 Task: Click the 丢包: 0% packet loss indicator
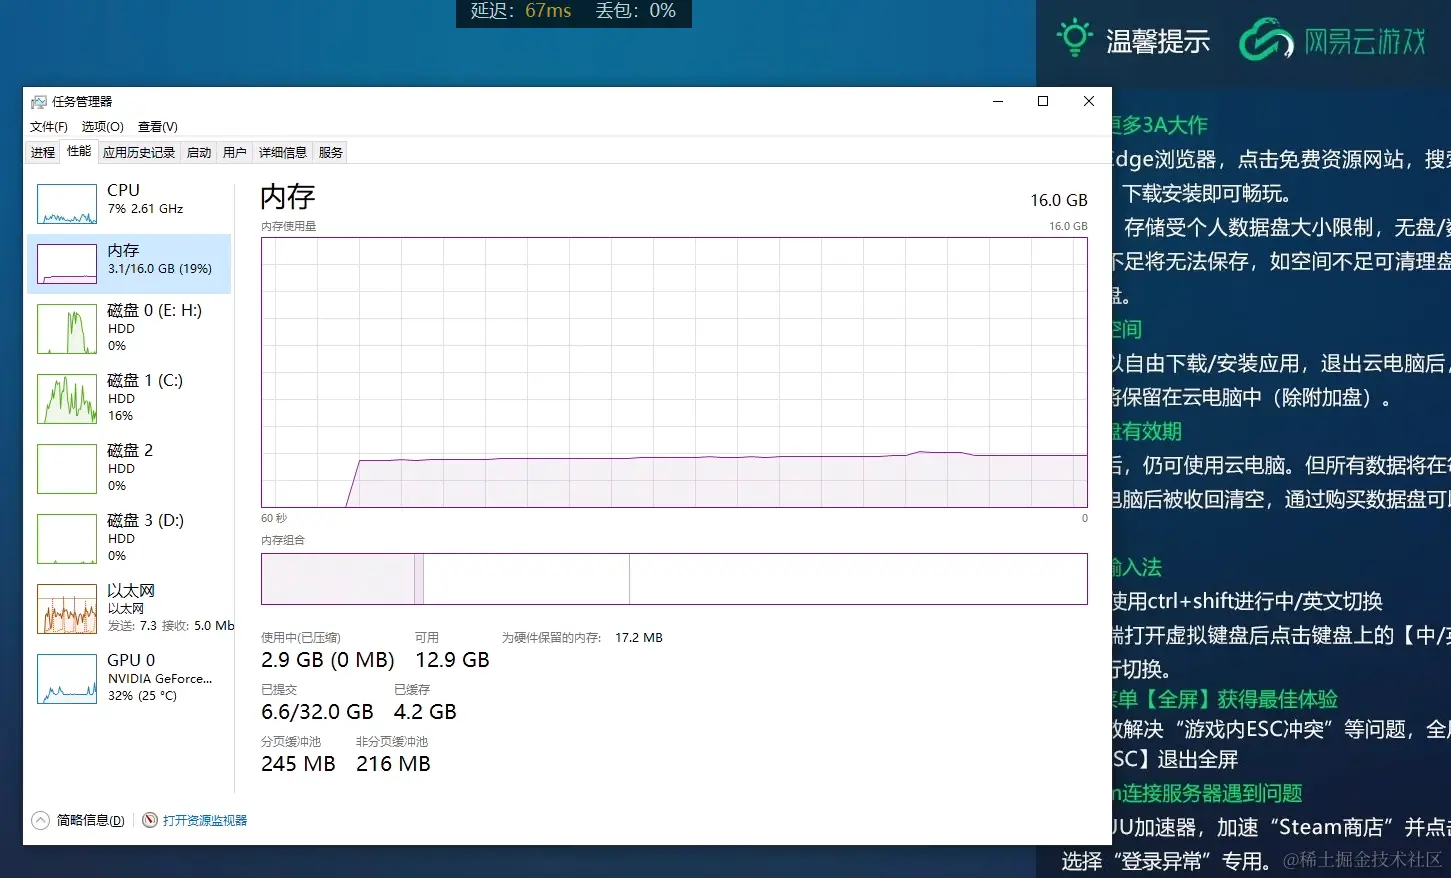[636, 11]
